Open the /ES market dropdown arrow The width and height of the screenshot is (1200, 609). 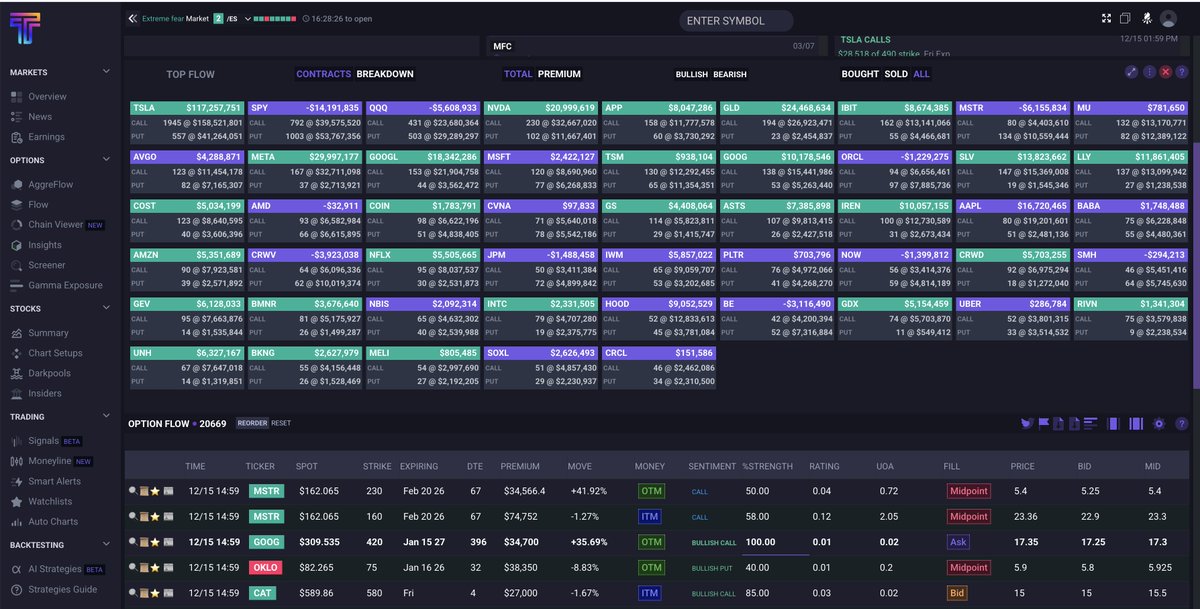coord(247,18)
